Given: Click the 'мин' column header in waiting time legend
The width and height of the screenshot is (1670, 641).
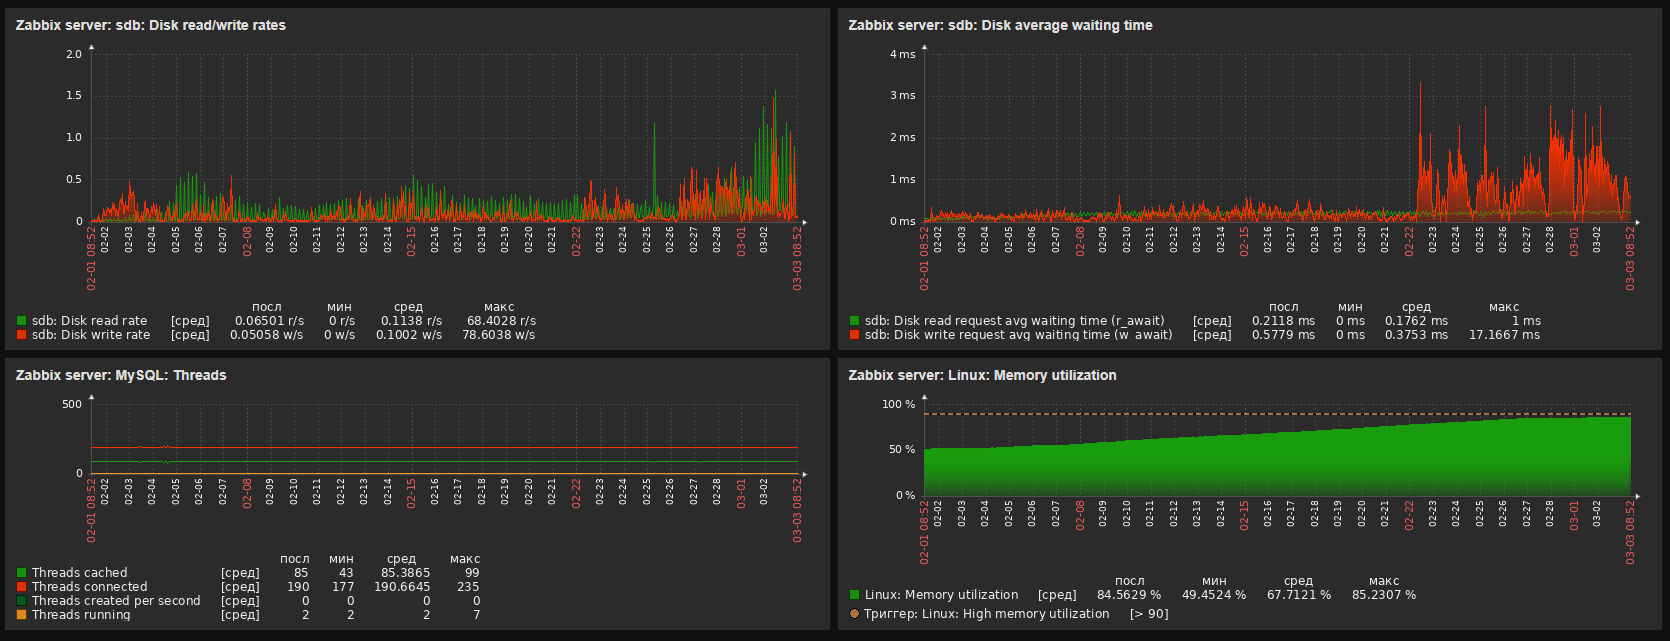Looking at the screenshot, I should click(1350, 307).
